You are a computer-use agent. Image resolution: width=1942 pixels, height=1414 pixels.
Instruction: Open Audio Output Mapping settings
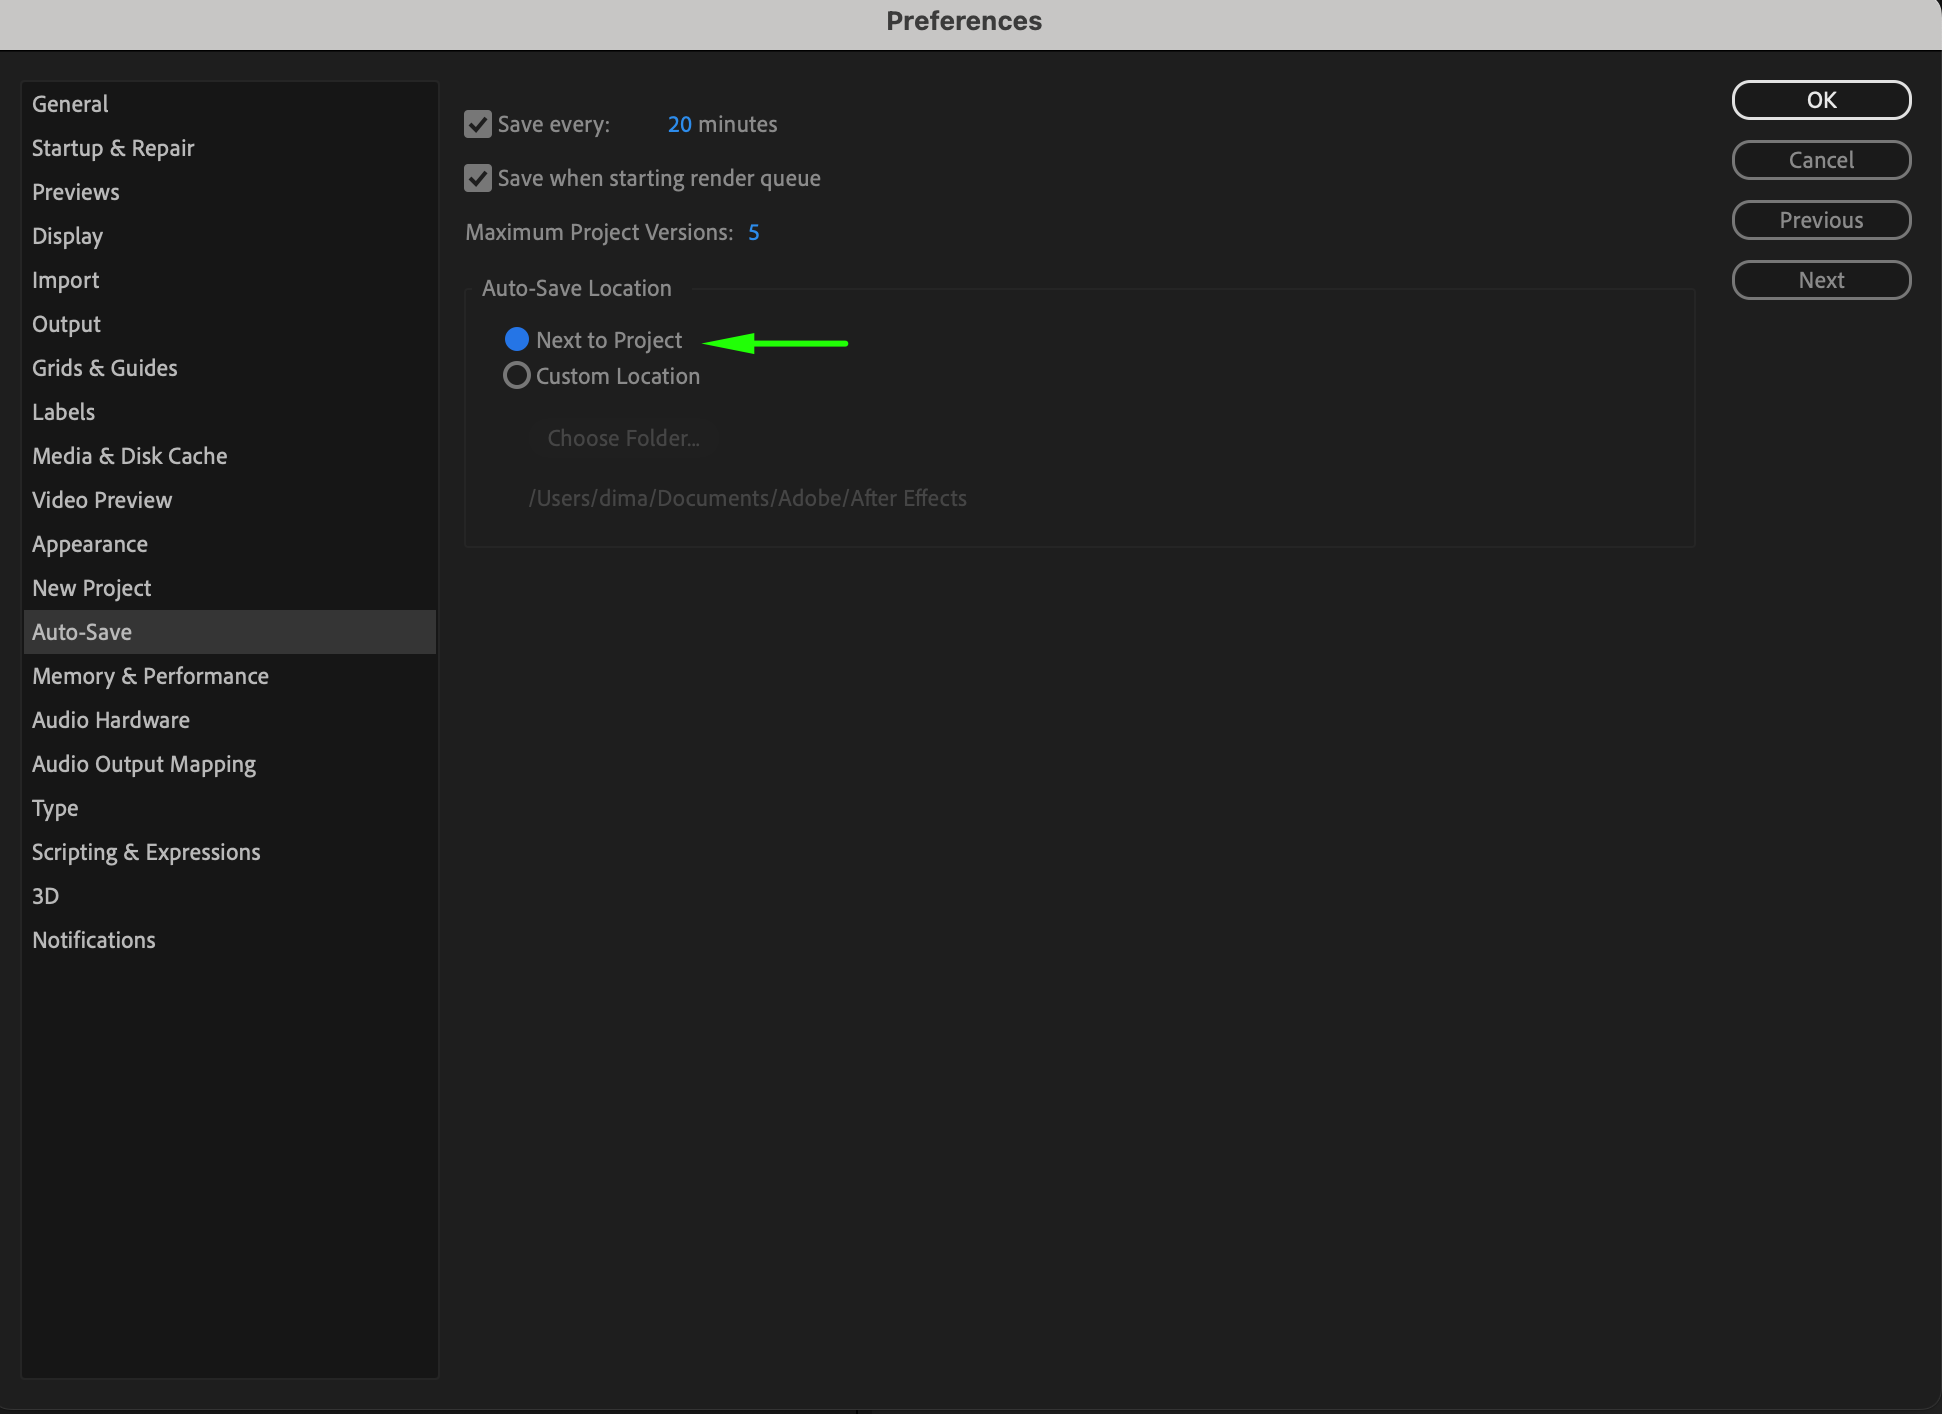tap(144, 764)
